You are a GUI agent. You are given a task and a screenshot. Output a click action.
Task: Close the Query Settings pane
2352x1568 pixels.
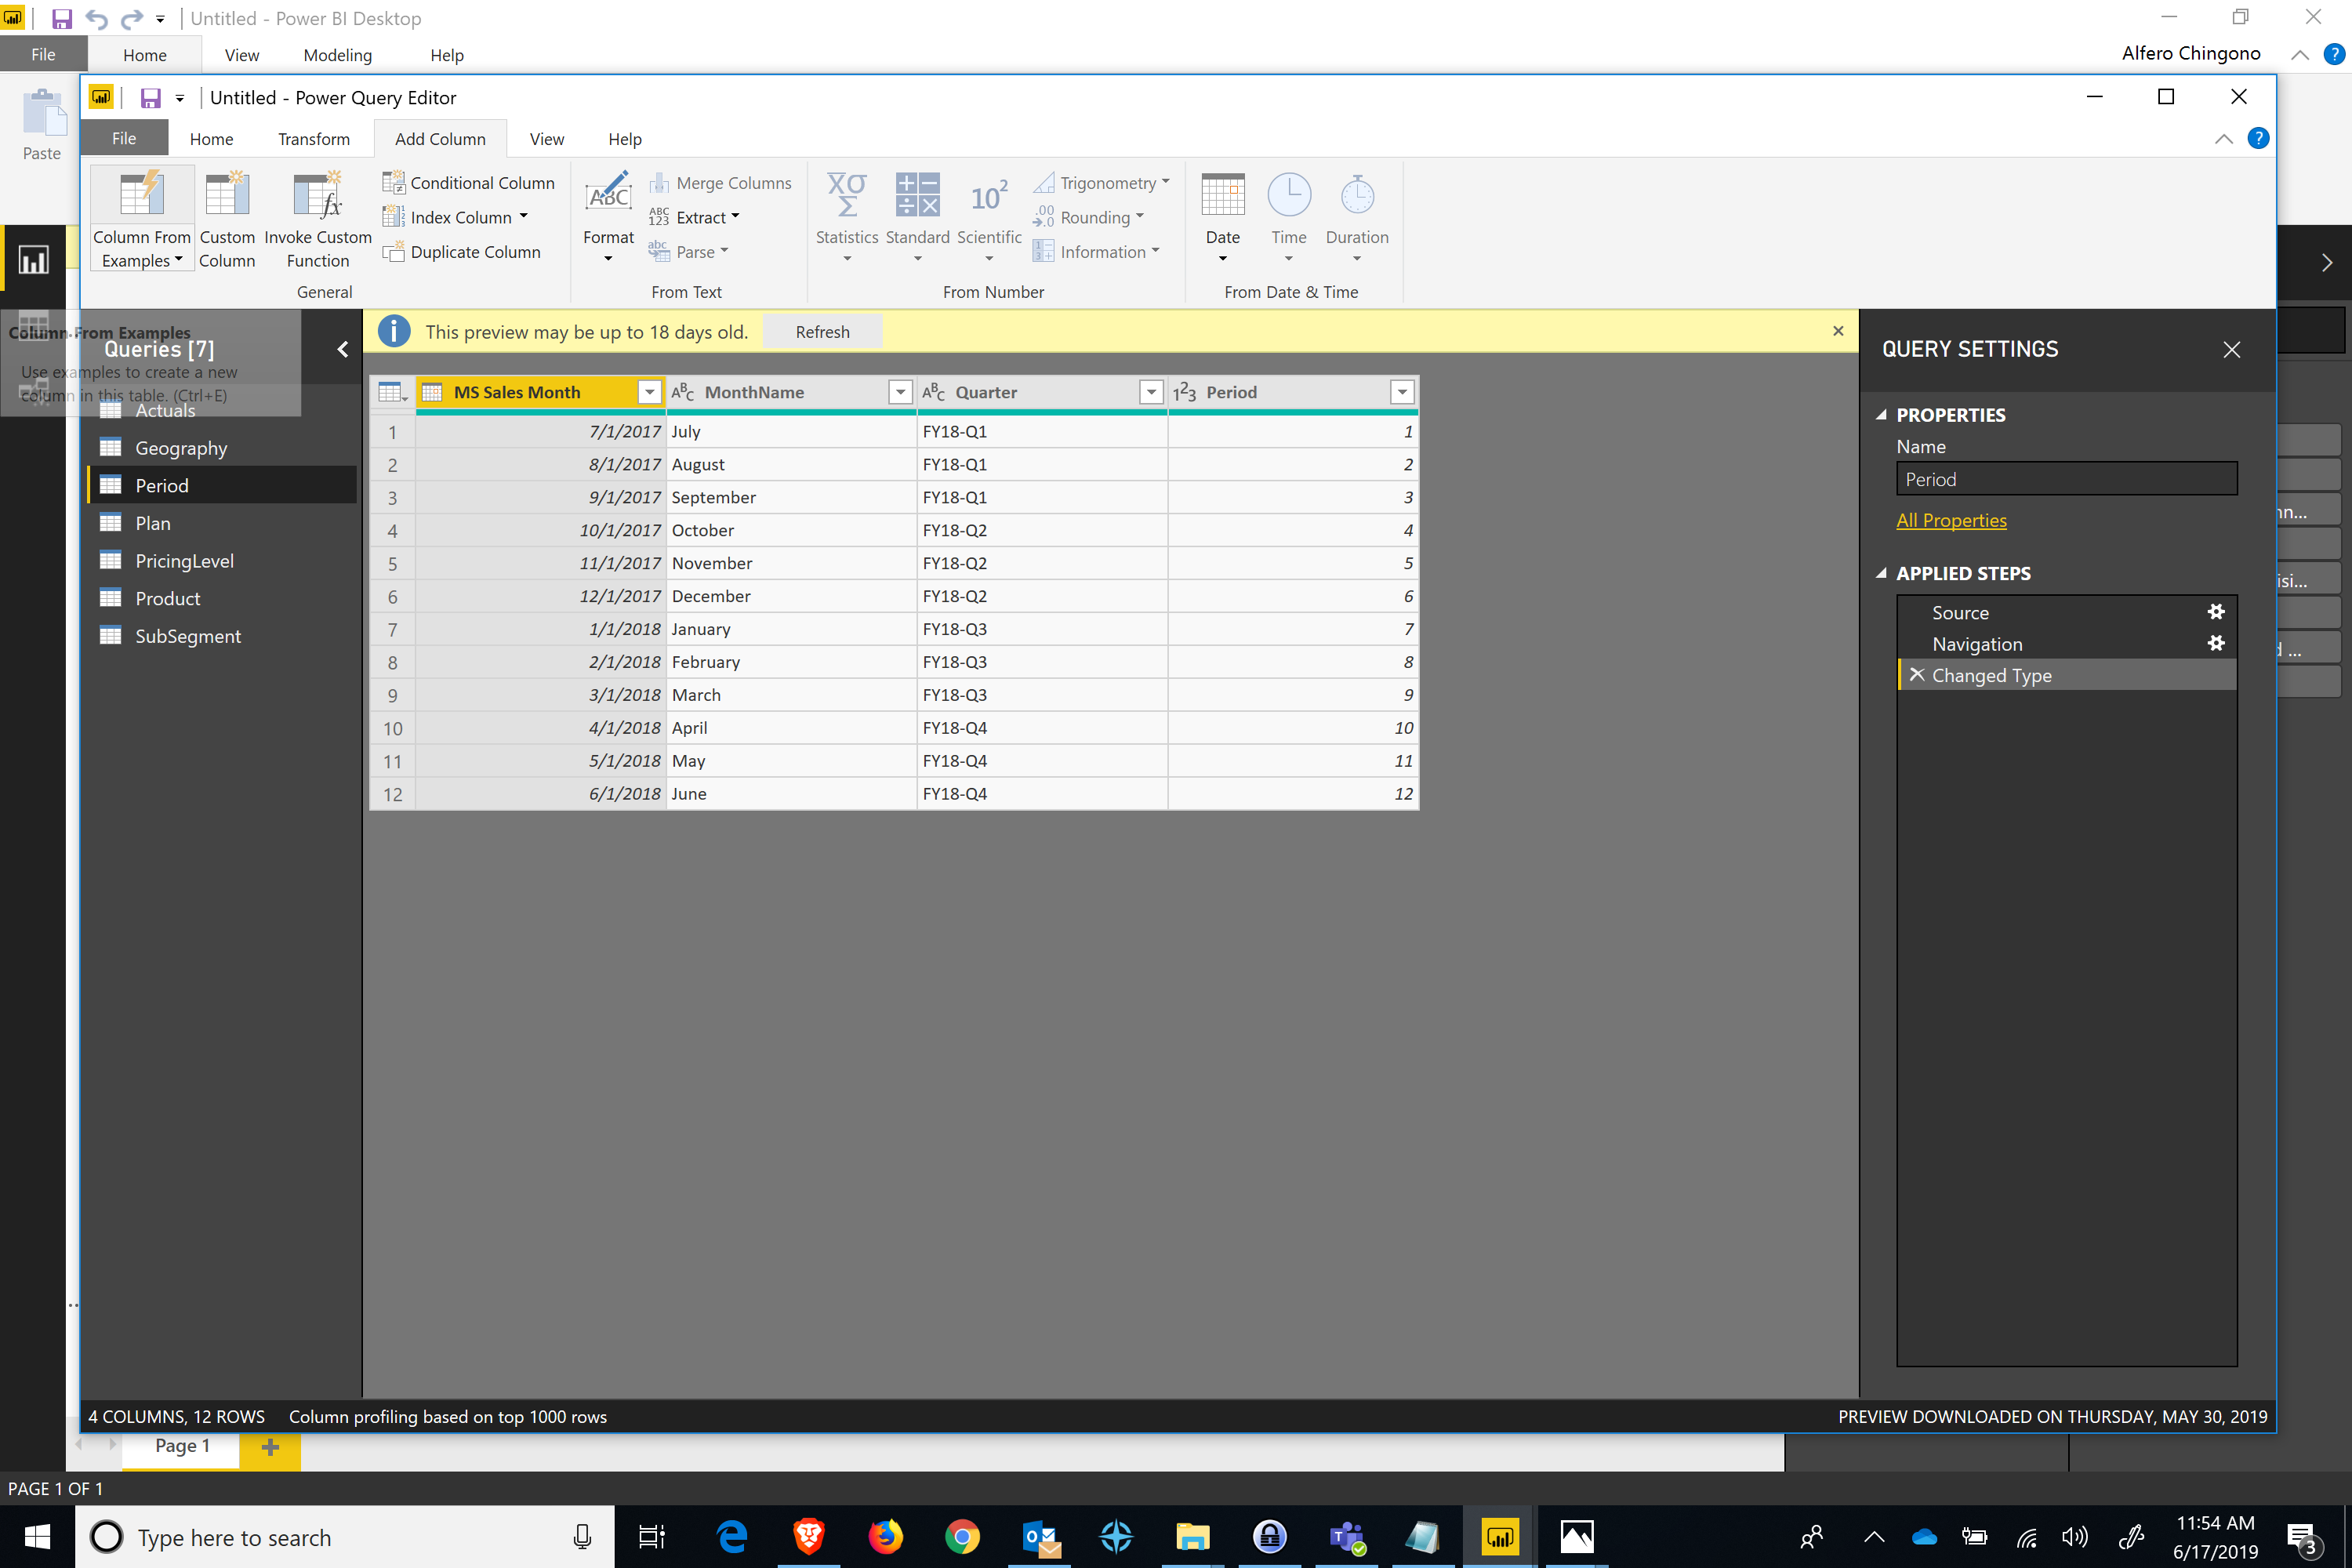pyautogui.click(x=2231, y=349)
